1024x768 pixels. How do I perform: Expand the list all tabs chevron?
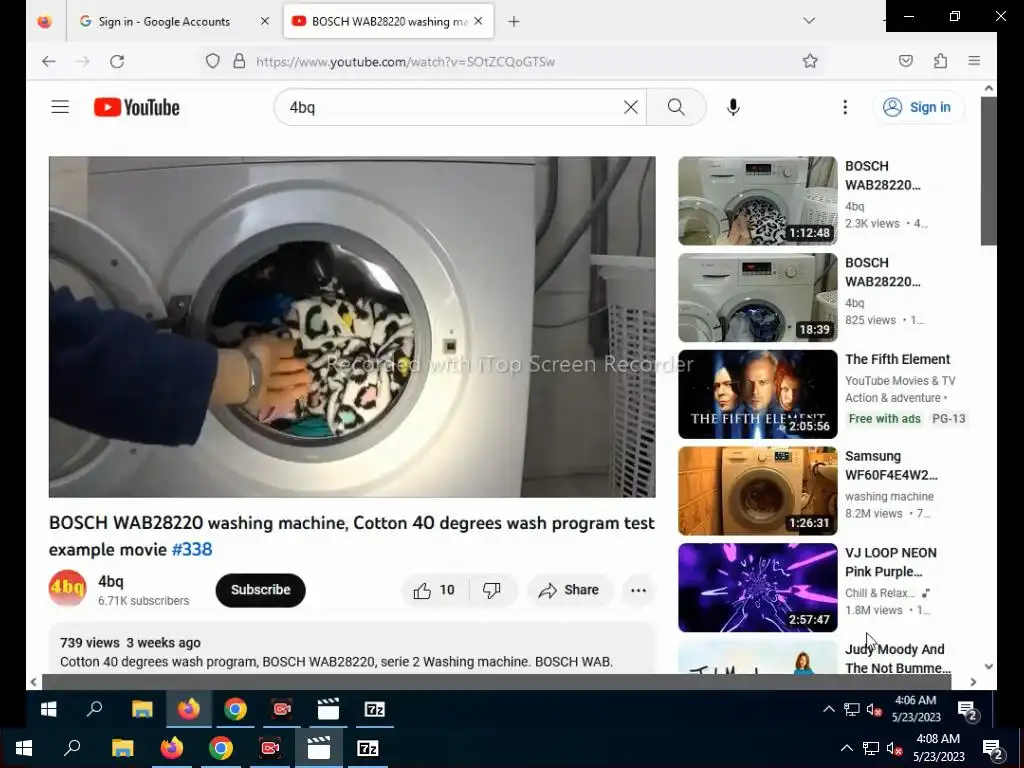click(x=809, y=21)
